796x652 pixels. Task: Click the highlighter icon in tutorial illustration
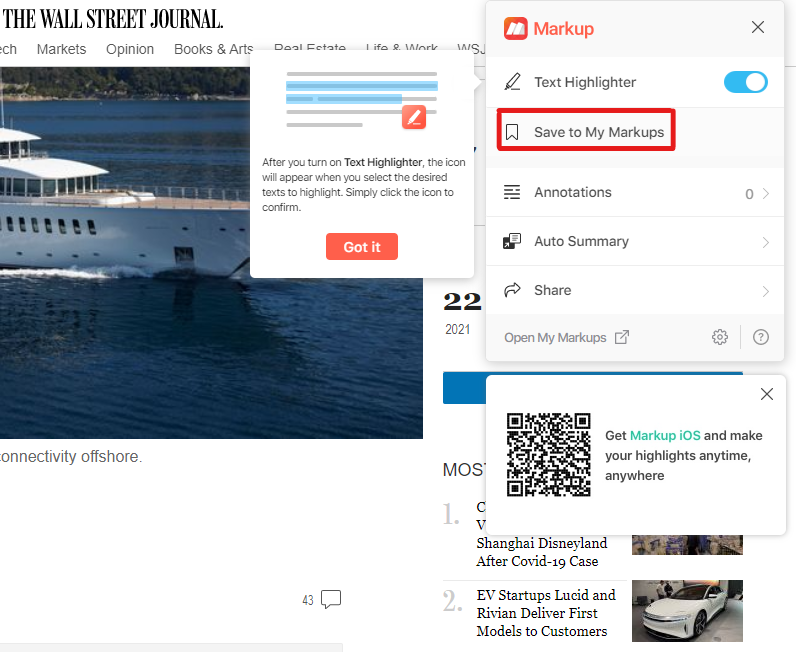click(x=414, y=117)
